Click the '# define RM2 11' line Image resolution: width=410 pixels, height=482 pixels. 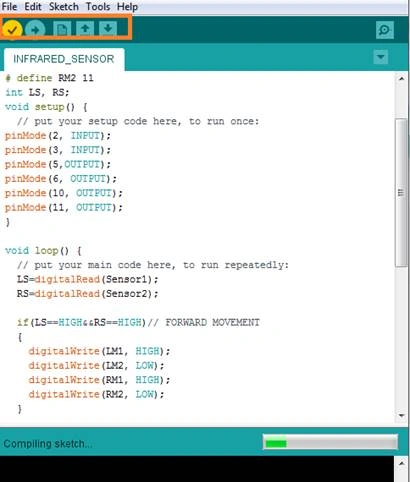[49, 78]
